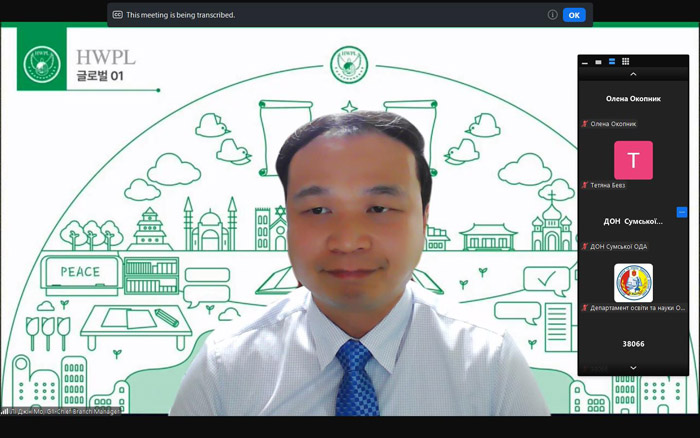Select the Департамент освіти emblem tile
700x438 pixels.
[x=633, y=282]
